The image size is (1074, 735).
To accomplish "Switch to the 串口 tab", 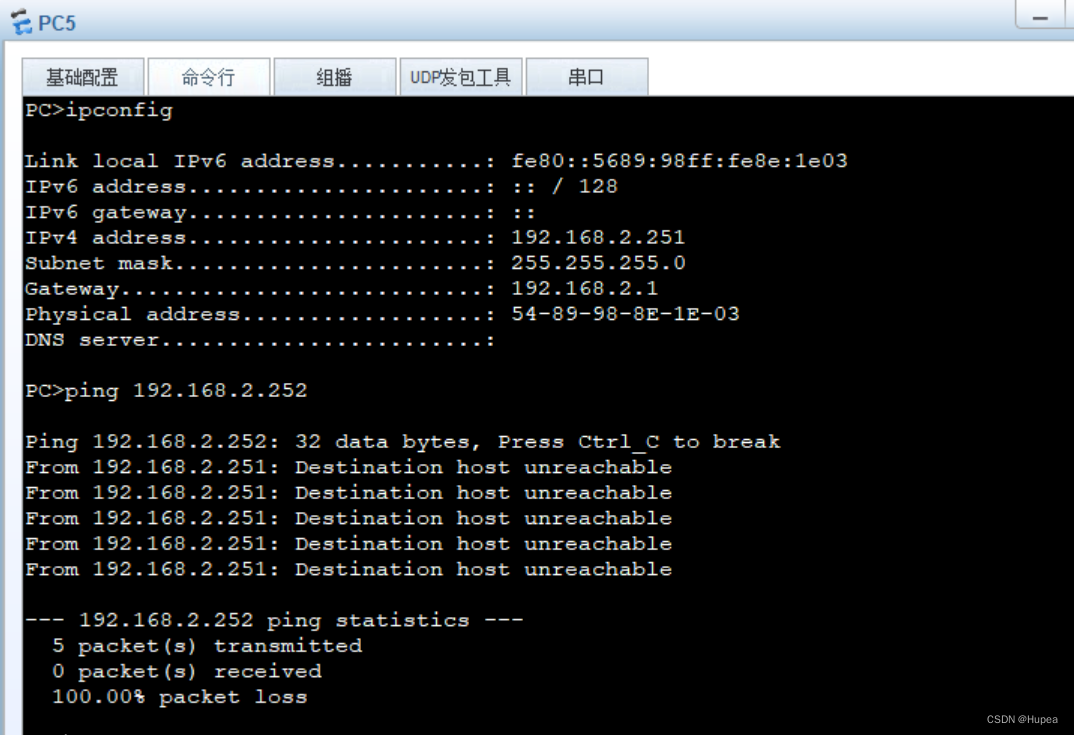I will point(586,77).
